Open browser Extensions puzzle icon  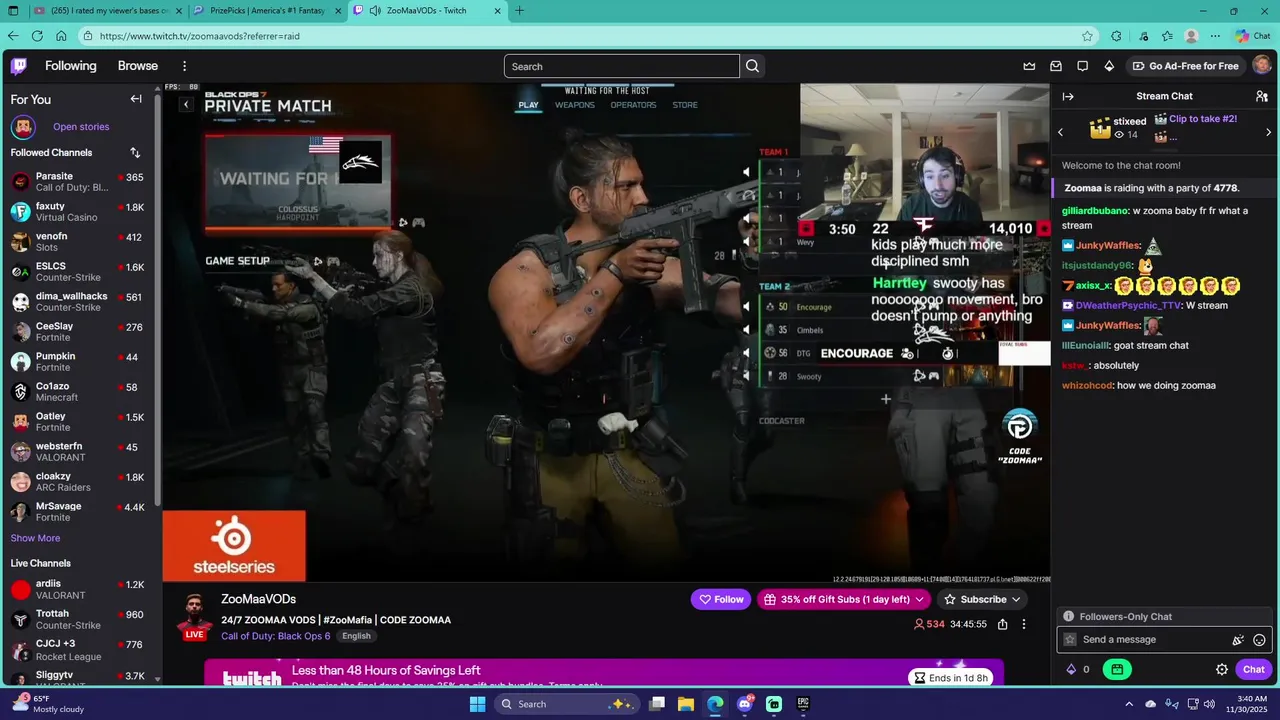click(x=1116, y=36)
